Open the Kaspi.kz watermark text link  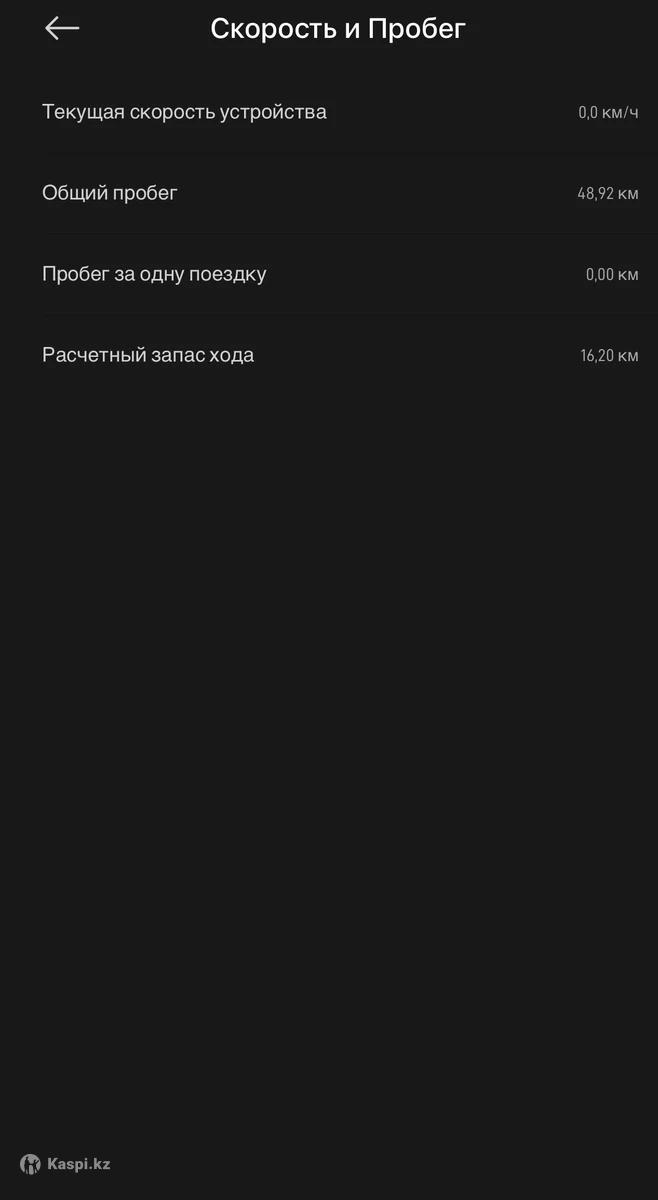[x=79, y=1164]
